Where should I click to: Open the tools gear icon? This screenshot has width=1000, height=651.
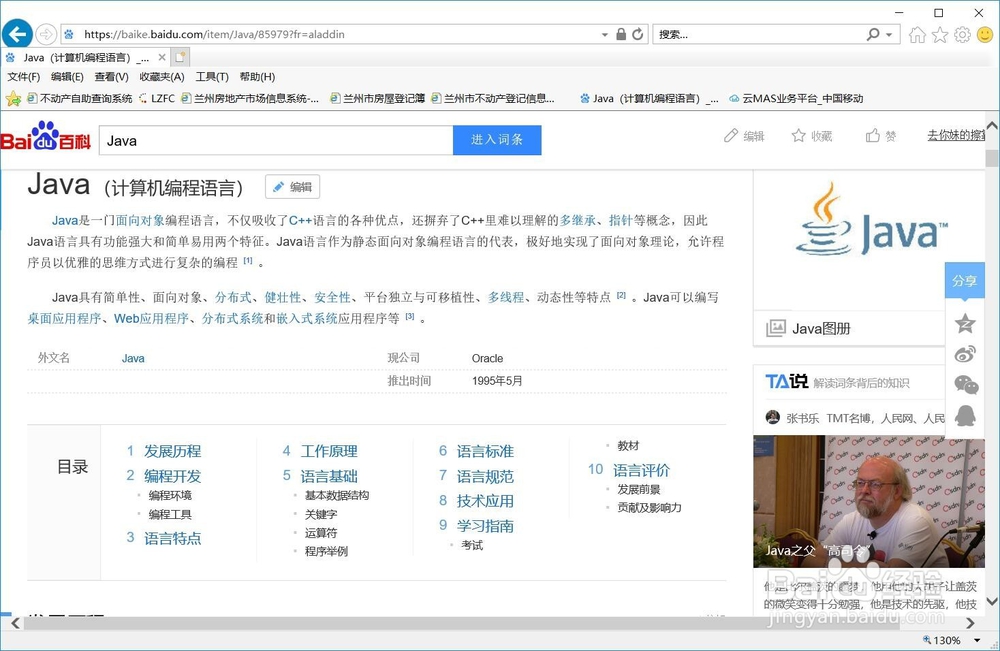point(962,34)
